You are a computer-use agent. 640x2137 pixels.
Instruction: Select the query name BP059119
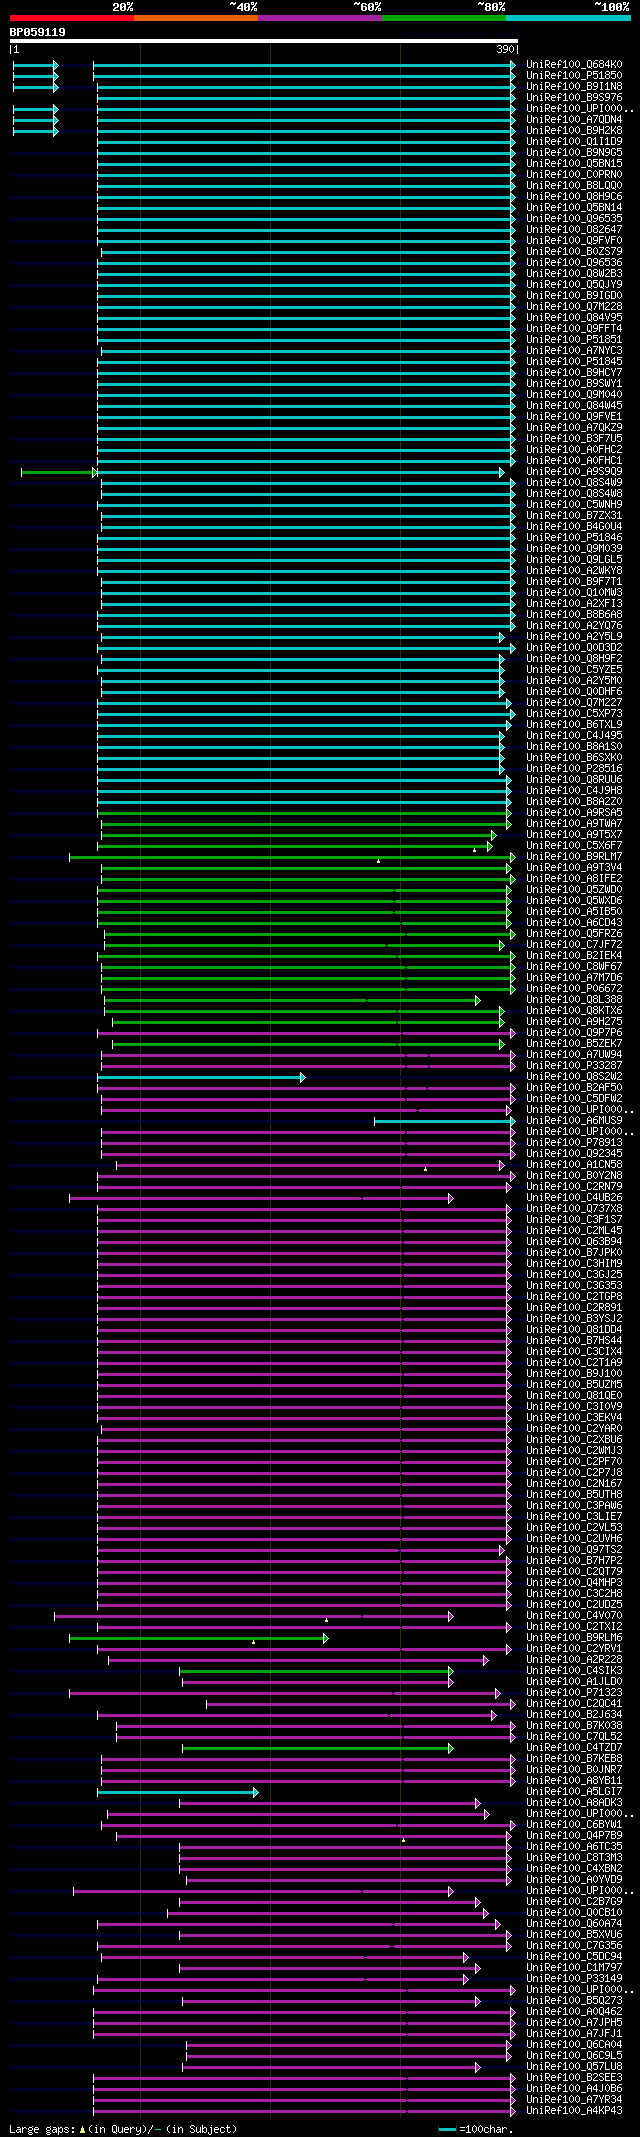click(38, 32)
